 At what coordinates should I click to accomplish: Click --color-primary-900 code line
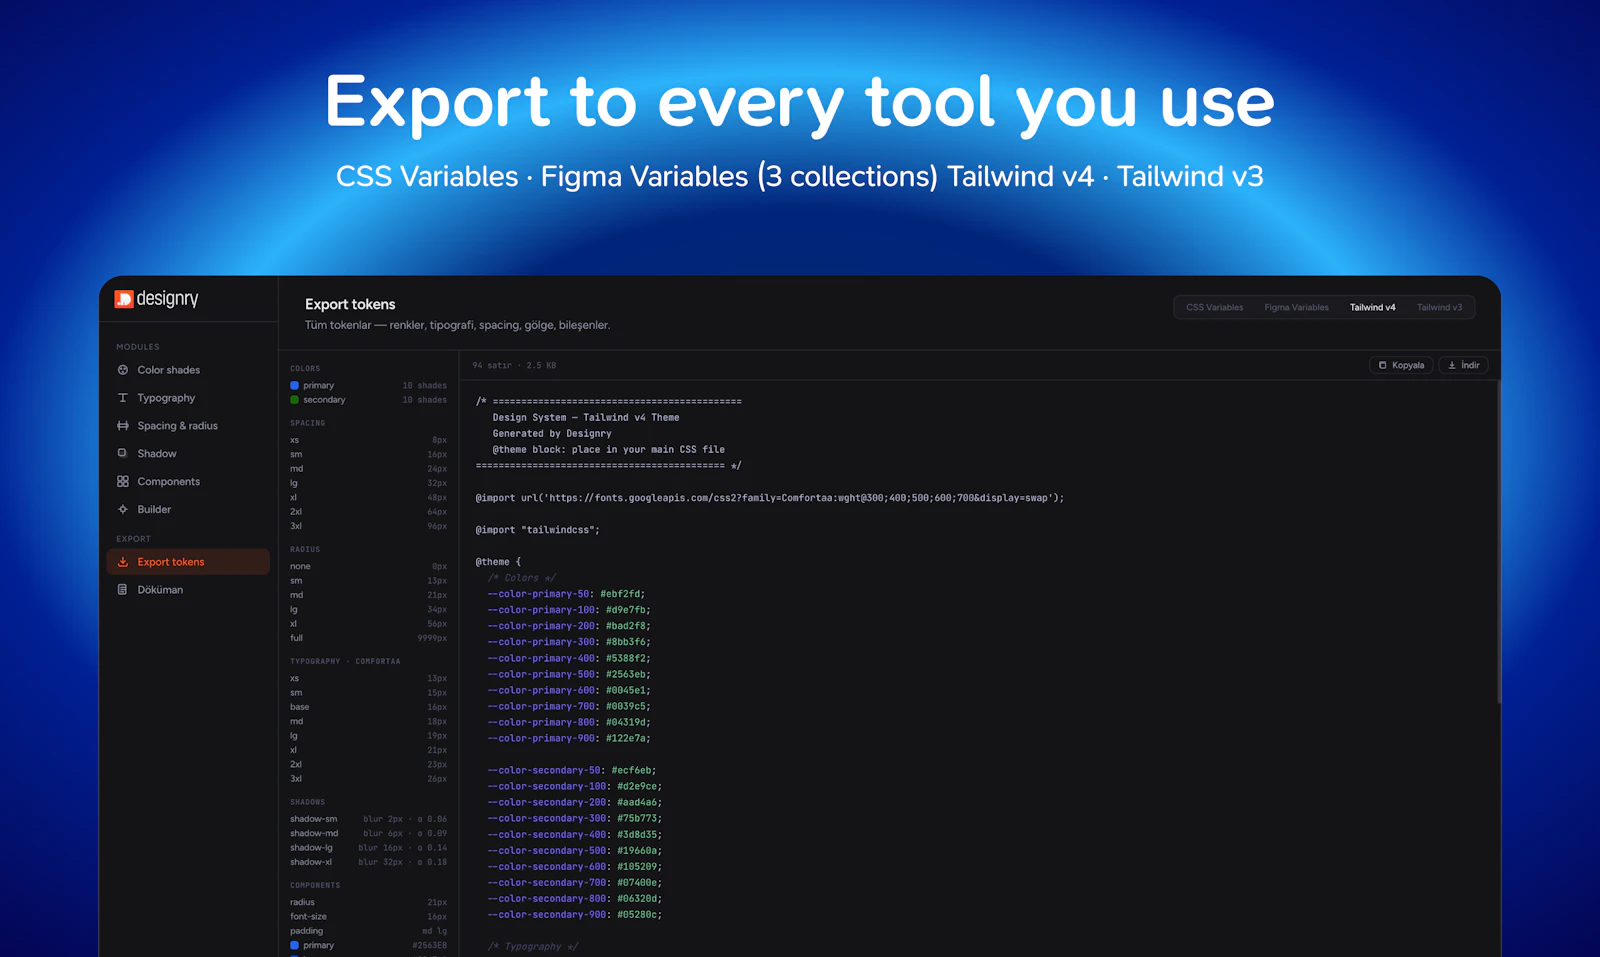tap(569, 738)
